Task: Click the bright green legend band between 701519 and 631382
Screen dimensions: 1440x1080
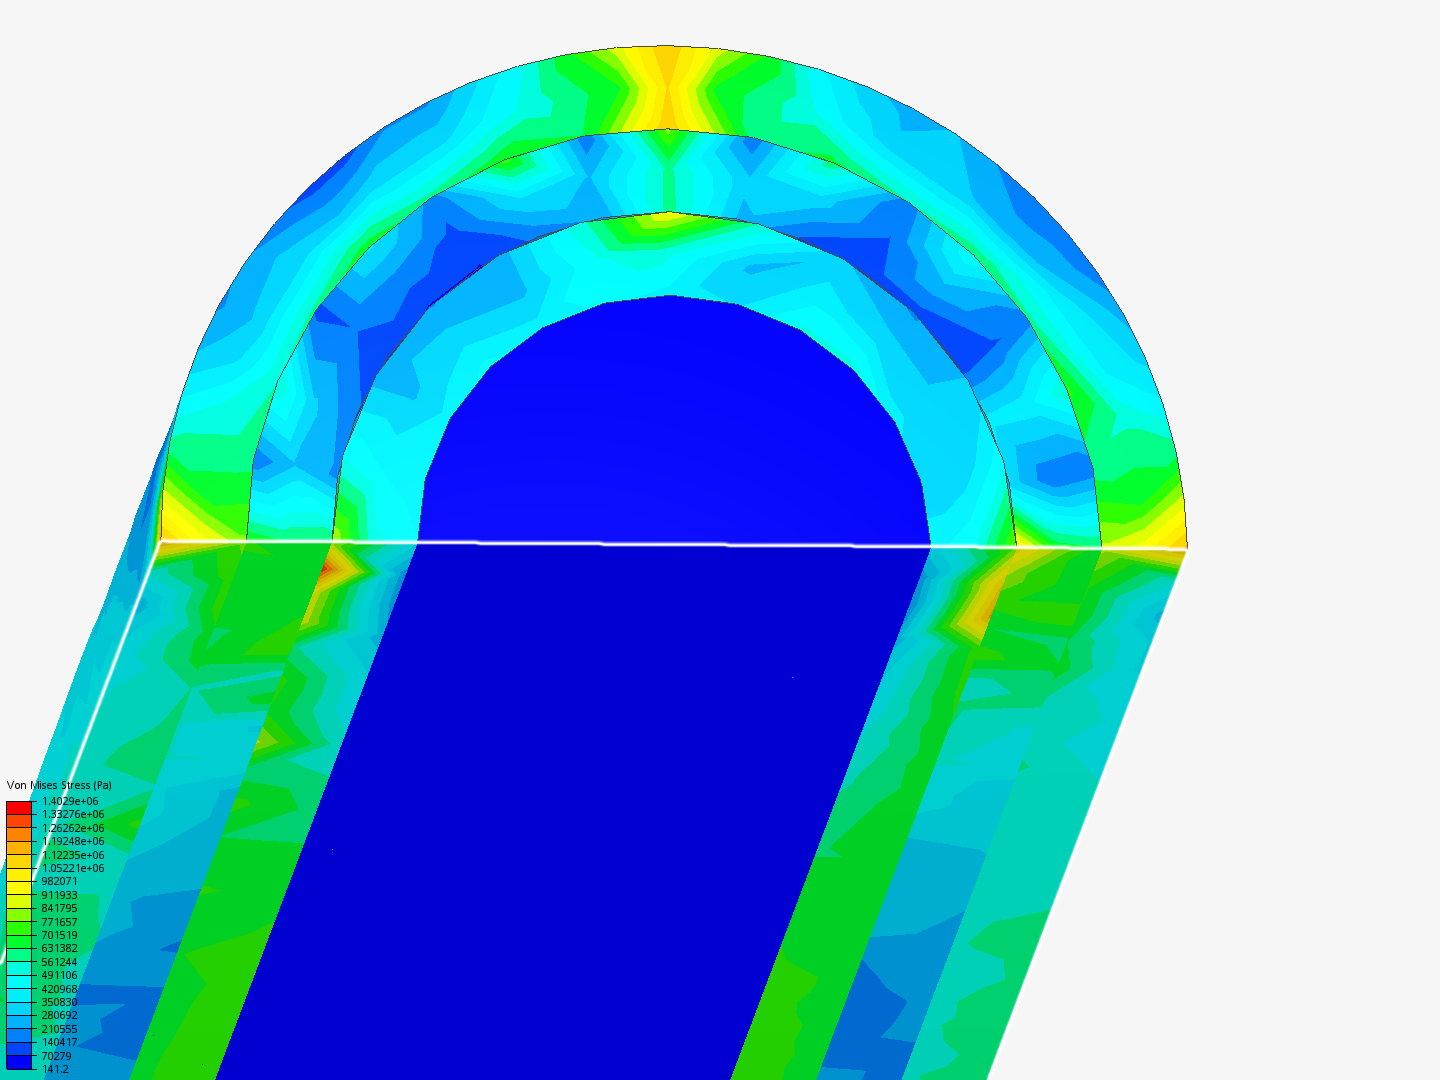Action: [19, 942]
